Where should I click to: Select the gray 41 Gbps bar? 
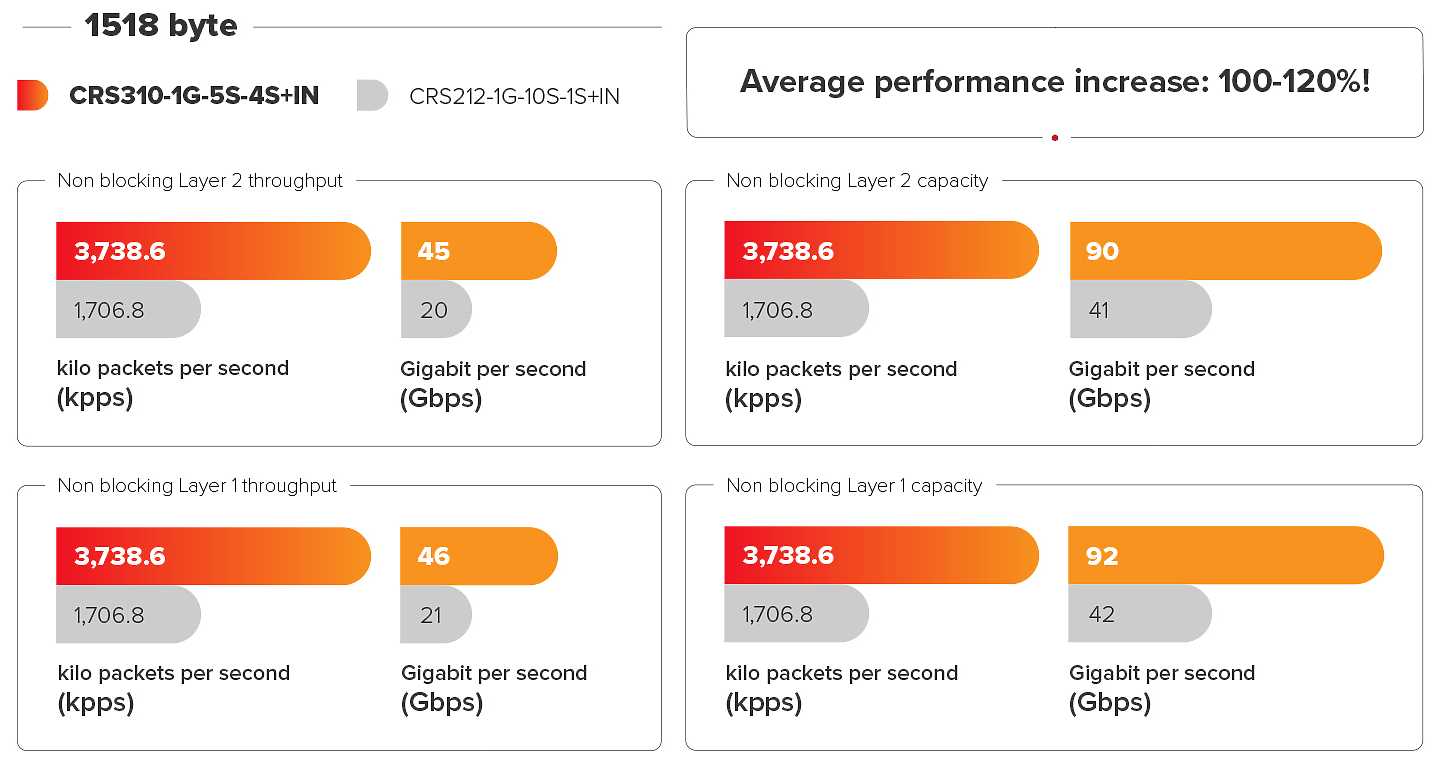tap(1139, 310)
